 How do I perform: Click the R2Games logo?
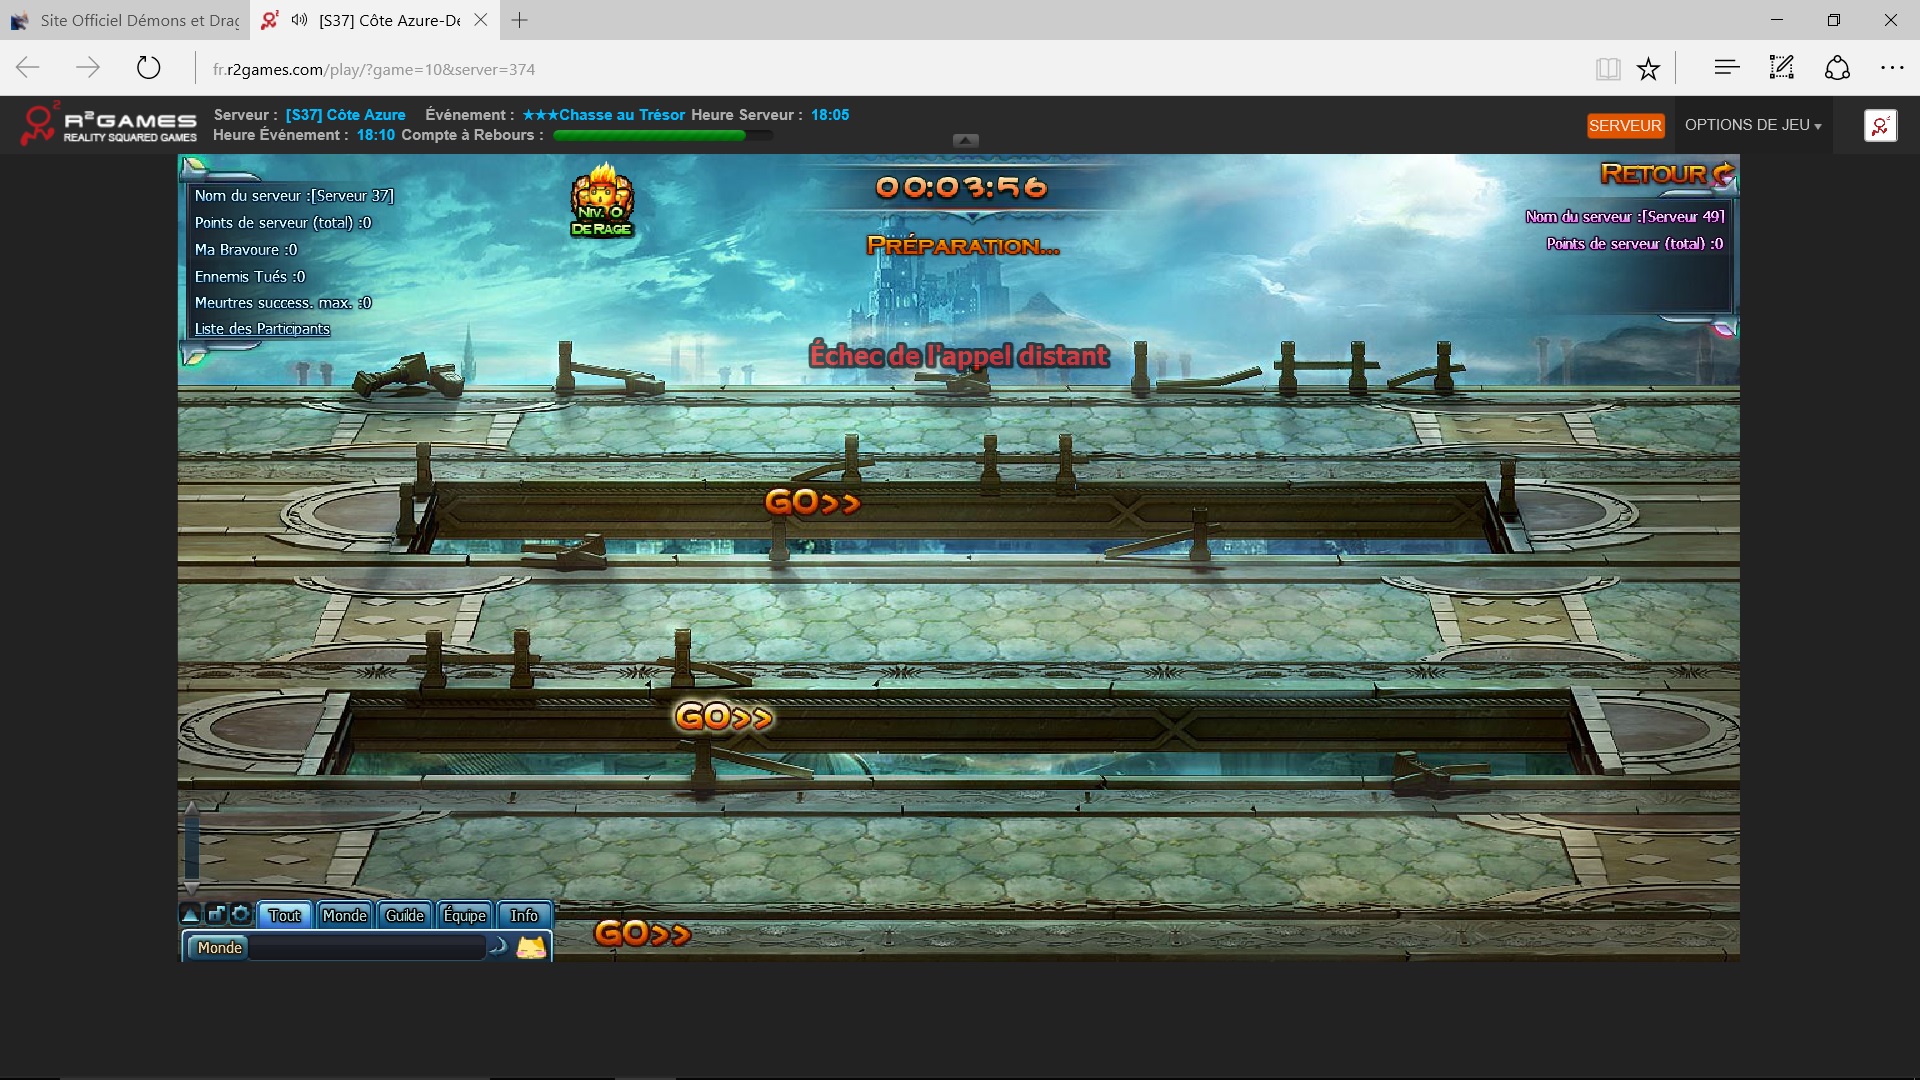click(109, 125)
